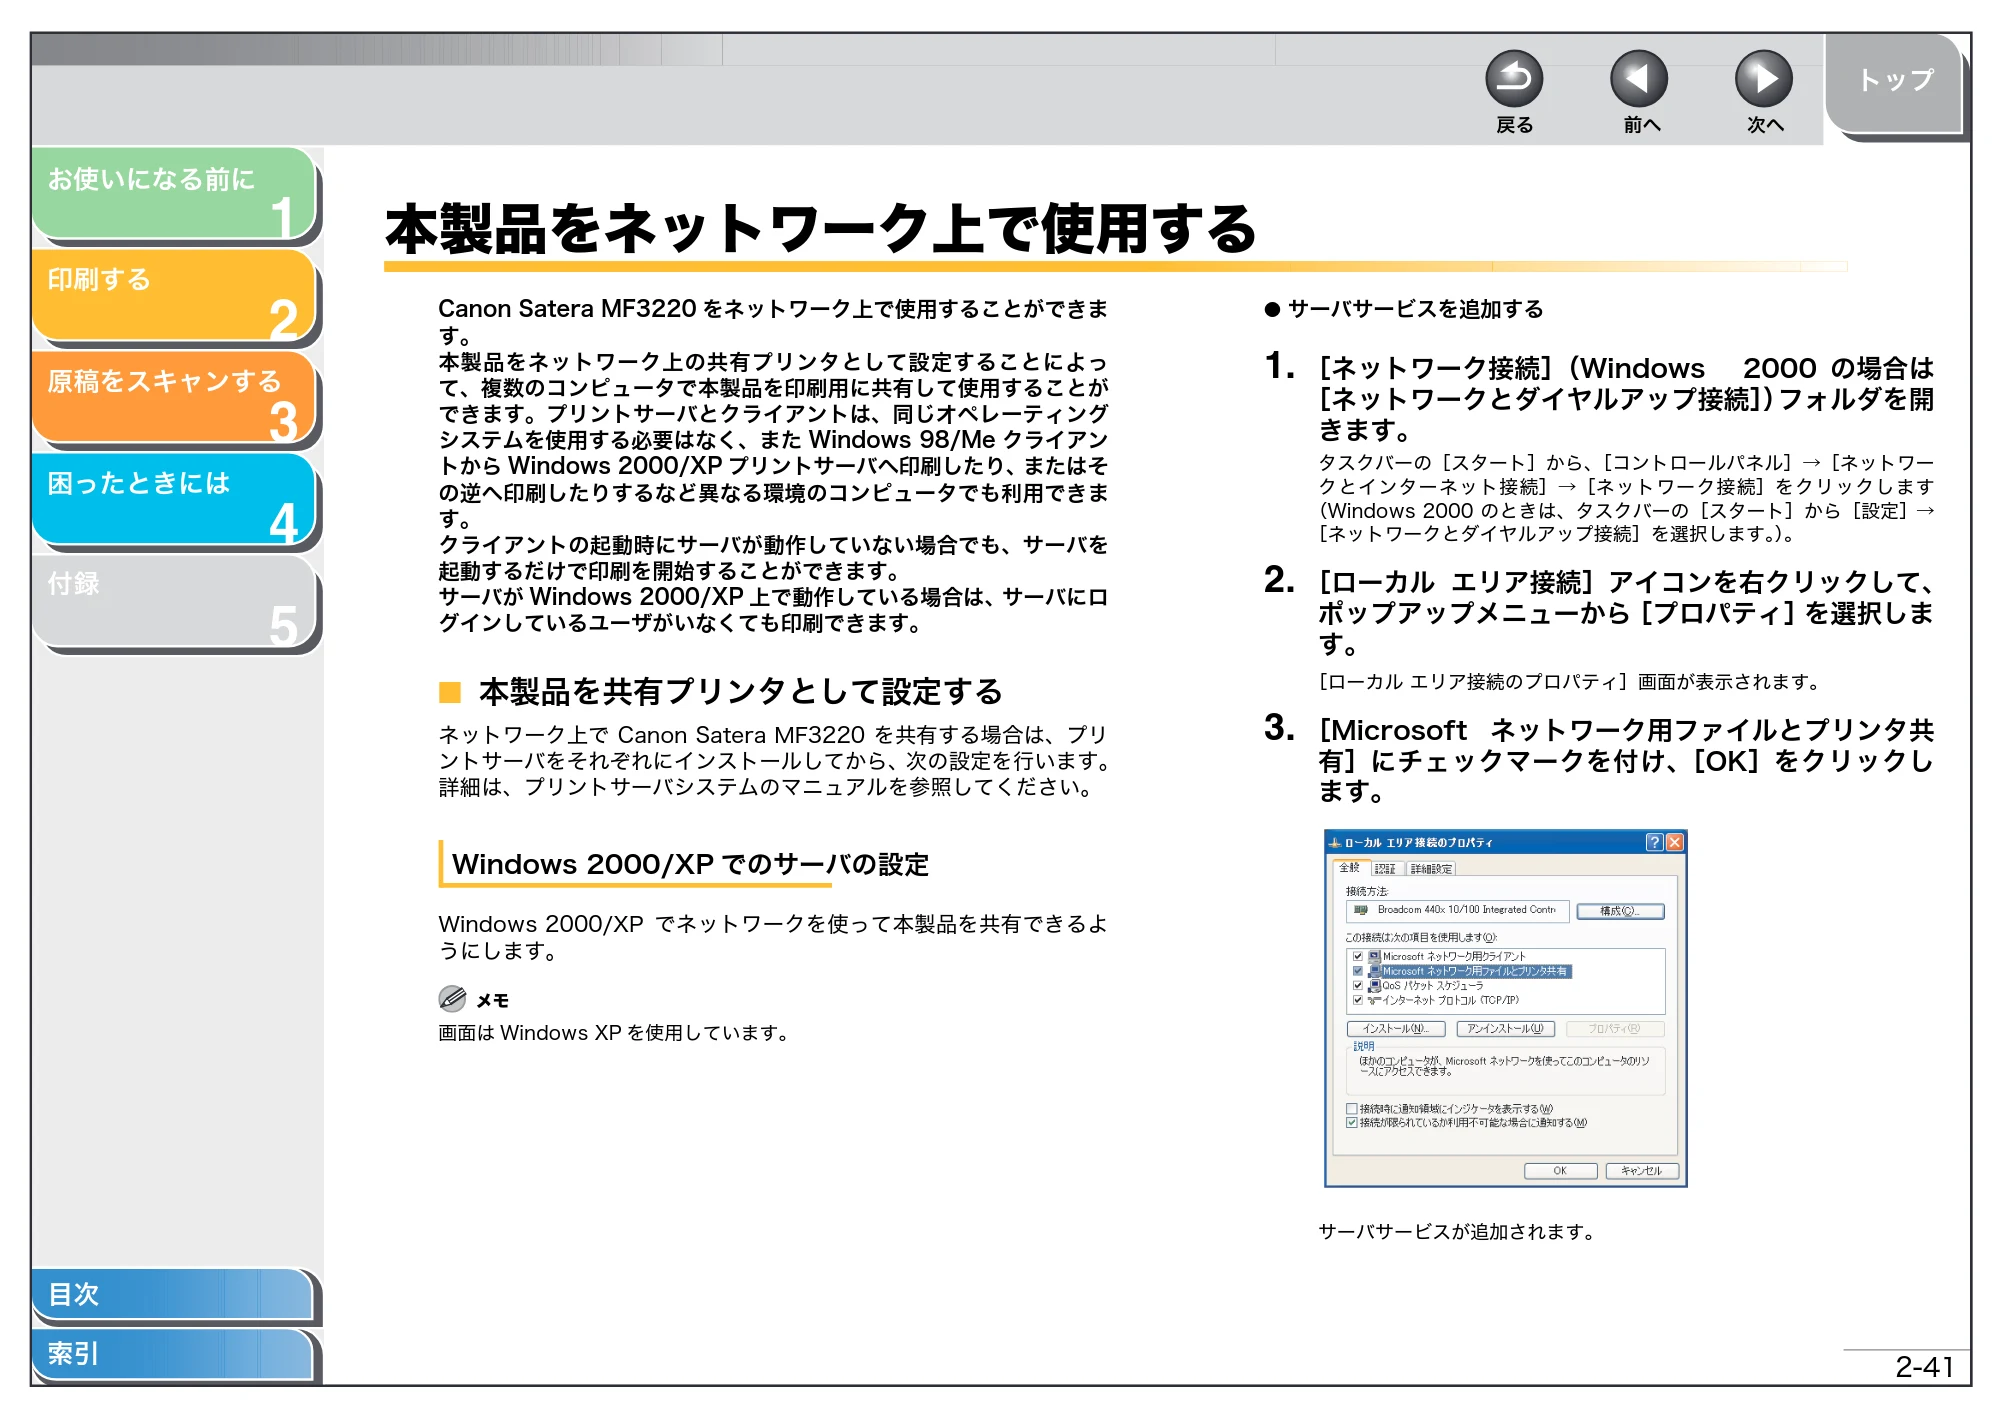Screen dimensions: 2000x1415
Task: Click the heading Windows 2000/XP でのサーバの設定
Action: click(690, 864)
